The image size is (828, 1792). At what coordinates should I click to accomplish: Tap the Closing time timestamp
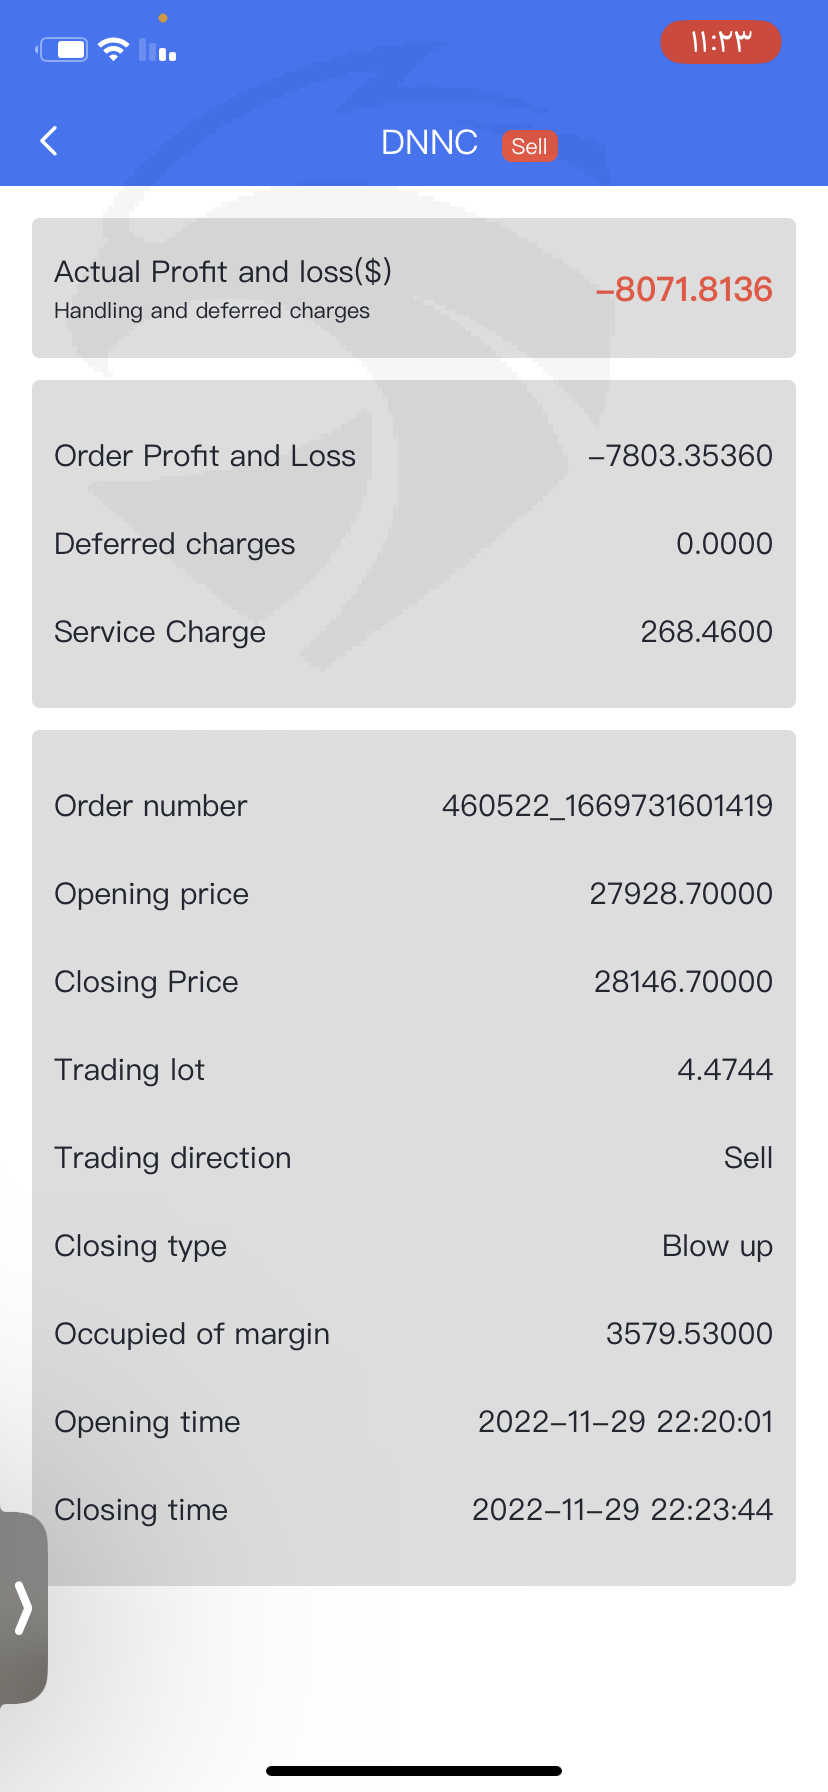click(622, 1510)
